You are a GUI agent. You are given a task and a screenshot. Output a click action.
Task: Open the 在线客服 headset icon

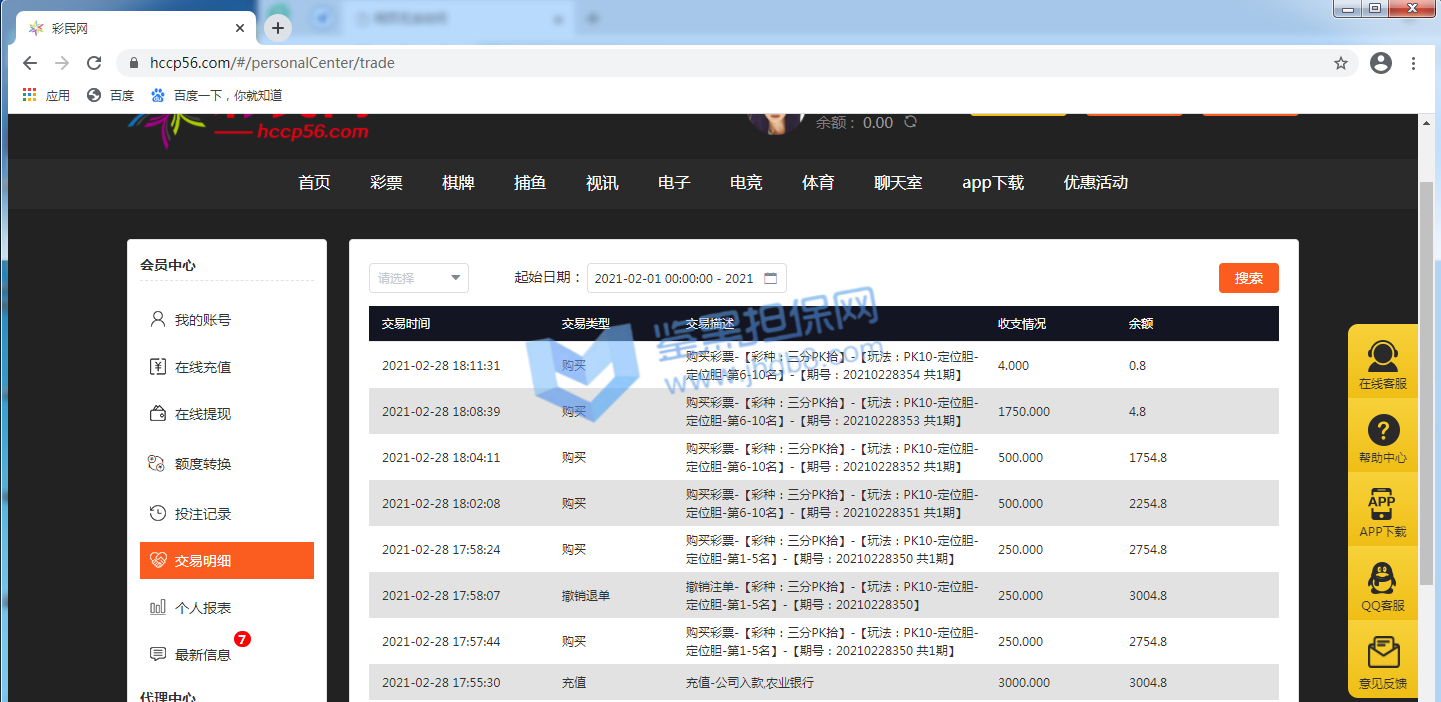coord(1382,356)
